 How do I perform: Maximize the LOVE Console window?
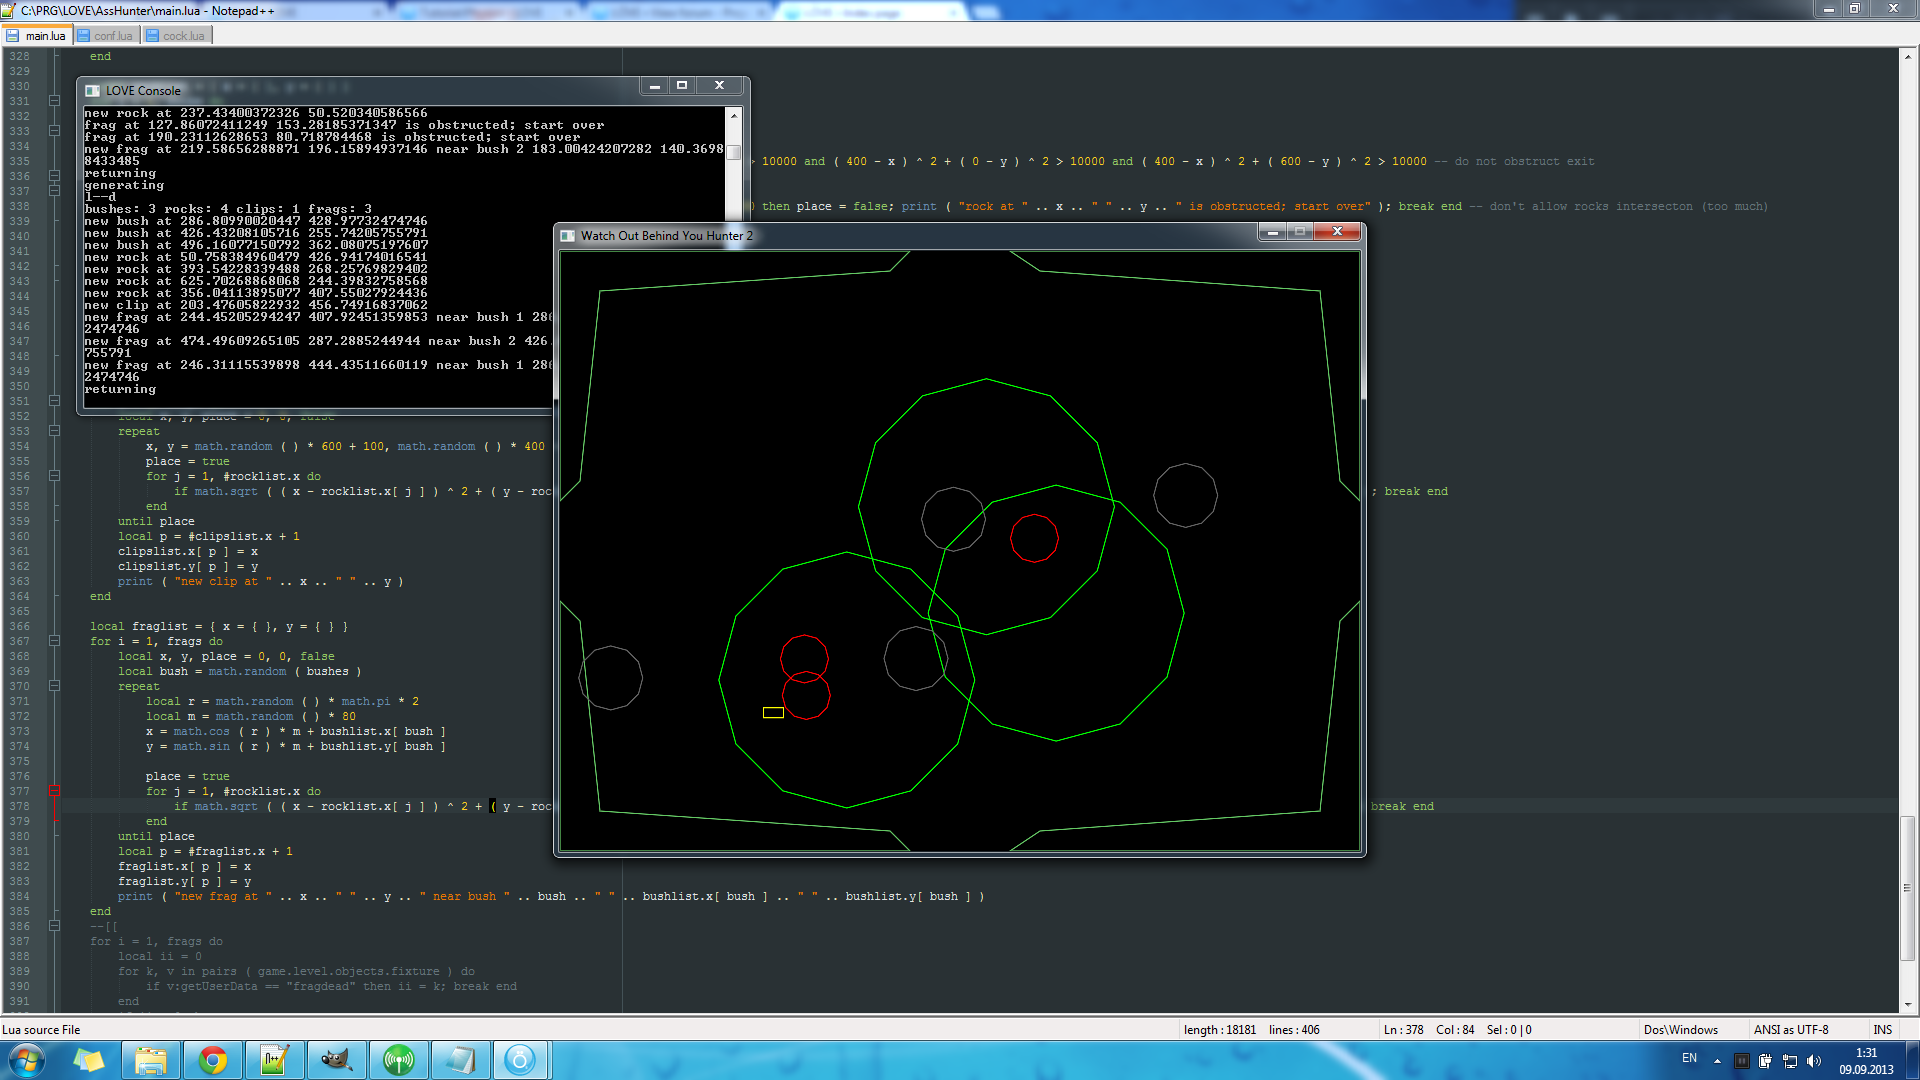(682, 86)
